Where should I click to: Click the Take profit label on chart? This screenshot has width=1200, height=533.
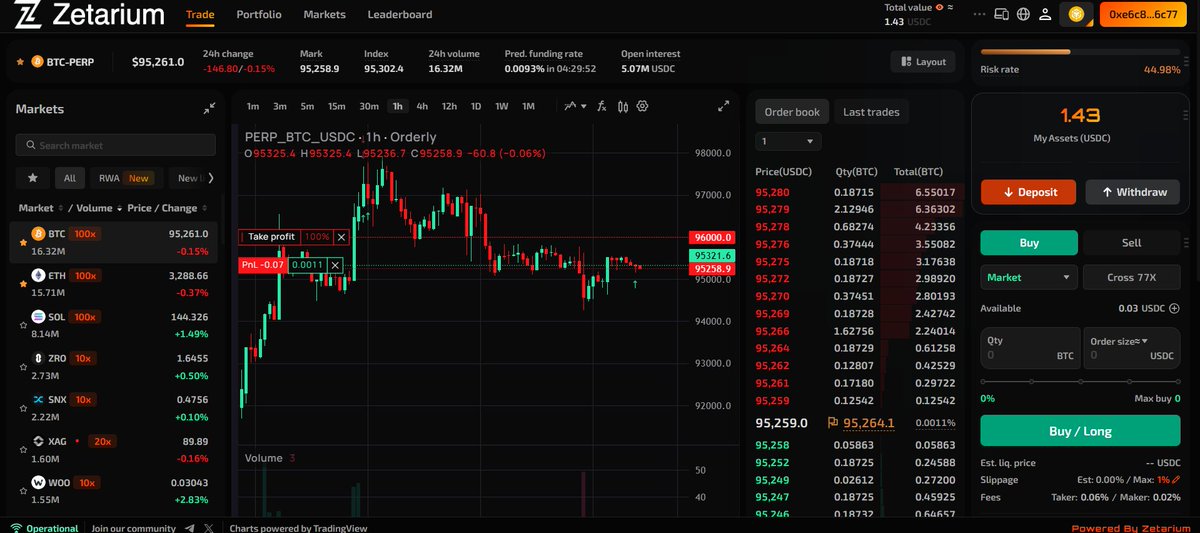point(271,237)
